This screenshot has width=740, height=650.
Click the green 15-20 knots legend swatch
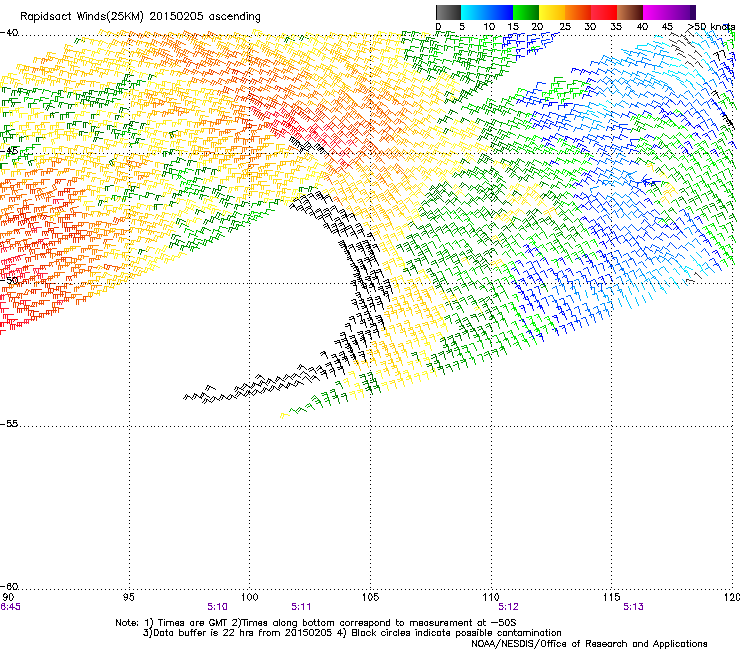526,12
